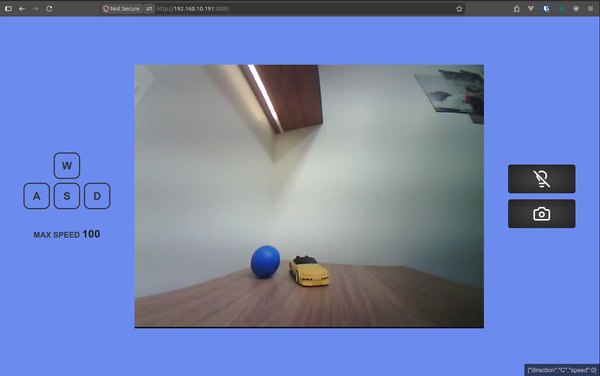Toggle the light-off lamp button
600x376 pixels.
pyautogui.click(x=541, y=179)
